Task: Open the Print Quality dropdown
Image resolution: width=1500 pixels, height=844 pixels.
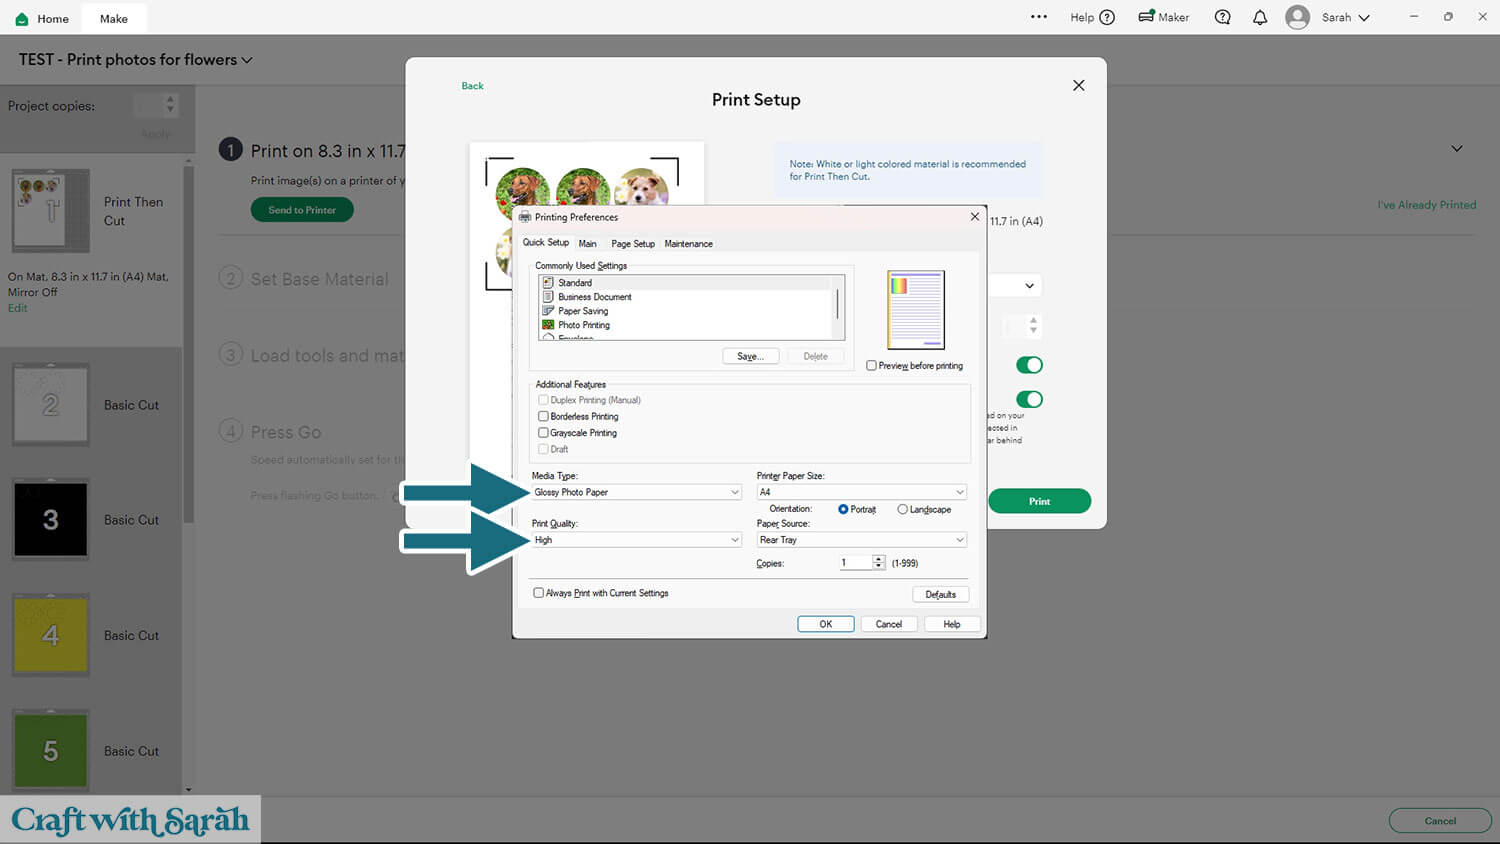Action: (x=637, y=540)
